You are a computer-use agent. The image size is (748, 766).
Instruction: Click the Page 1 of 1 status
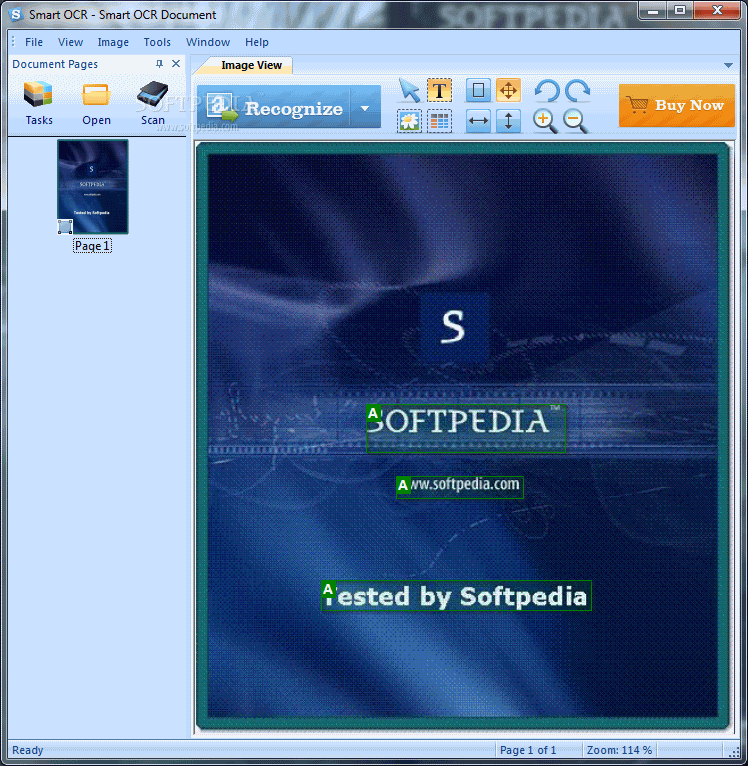528,750
